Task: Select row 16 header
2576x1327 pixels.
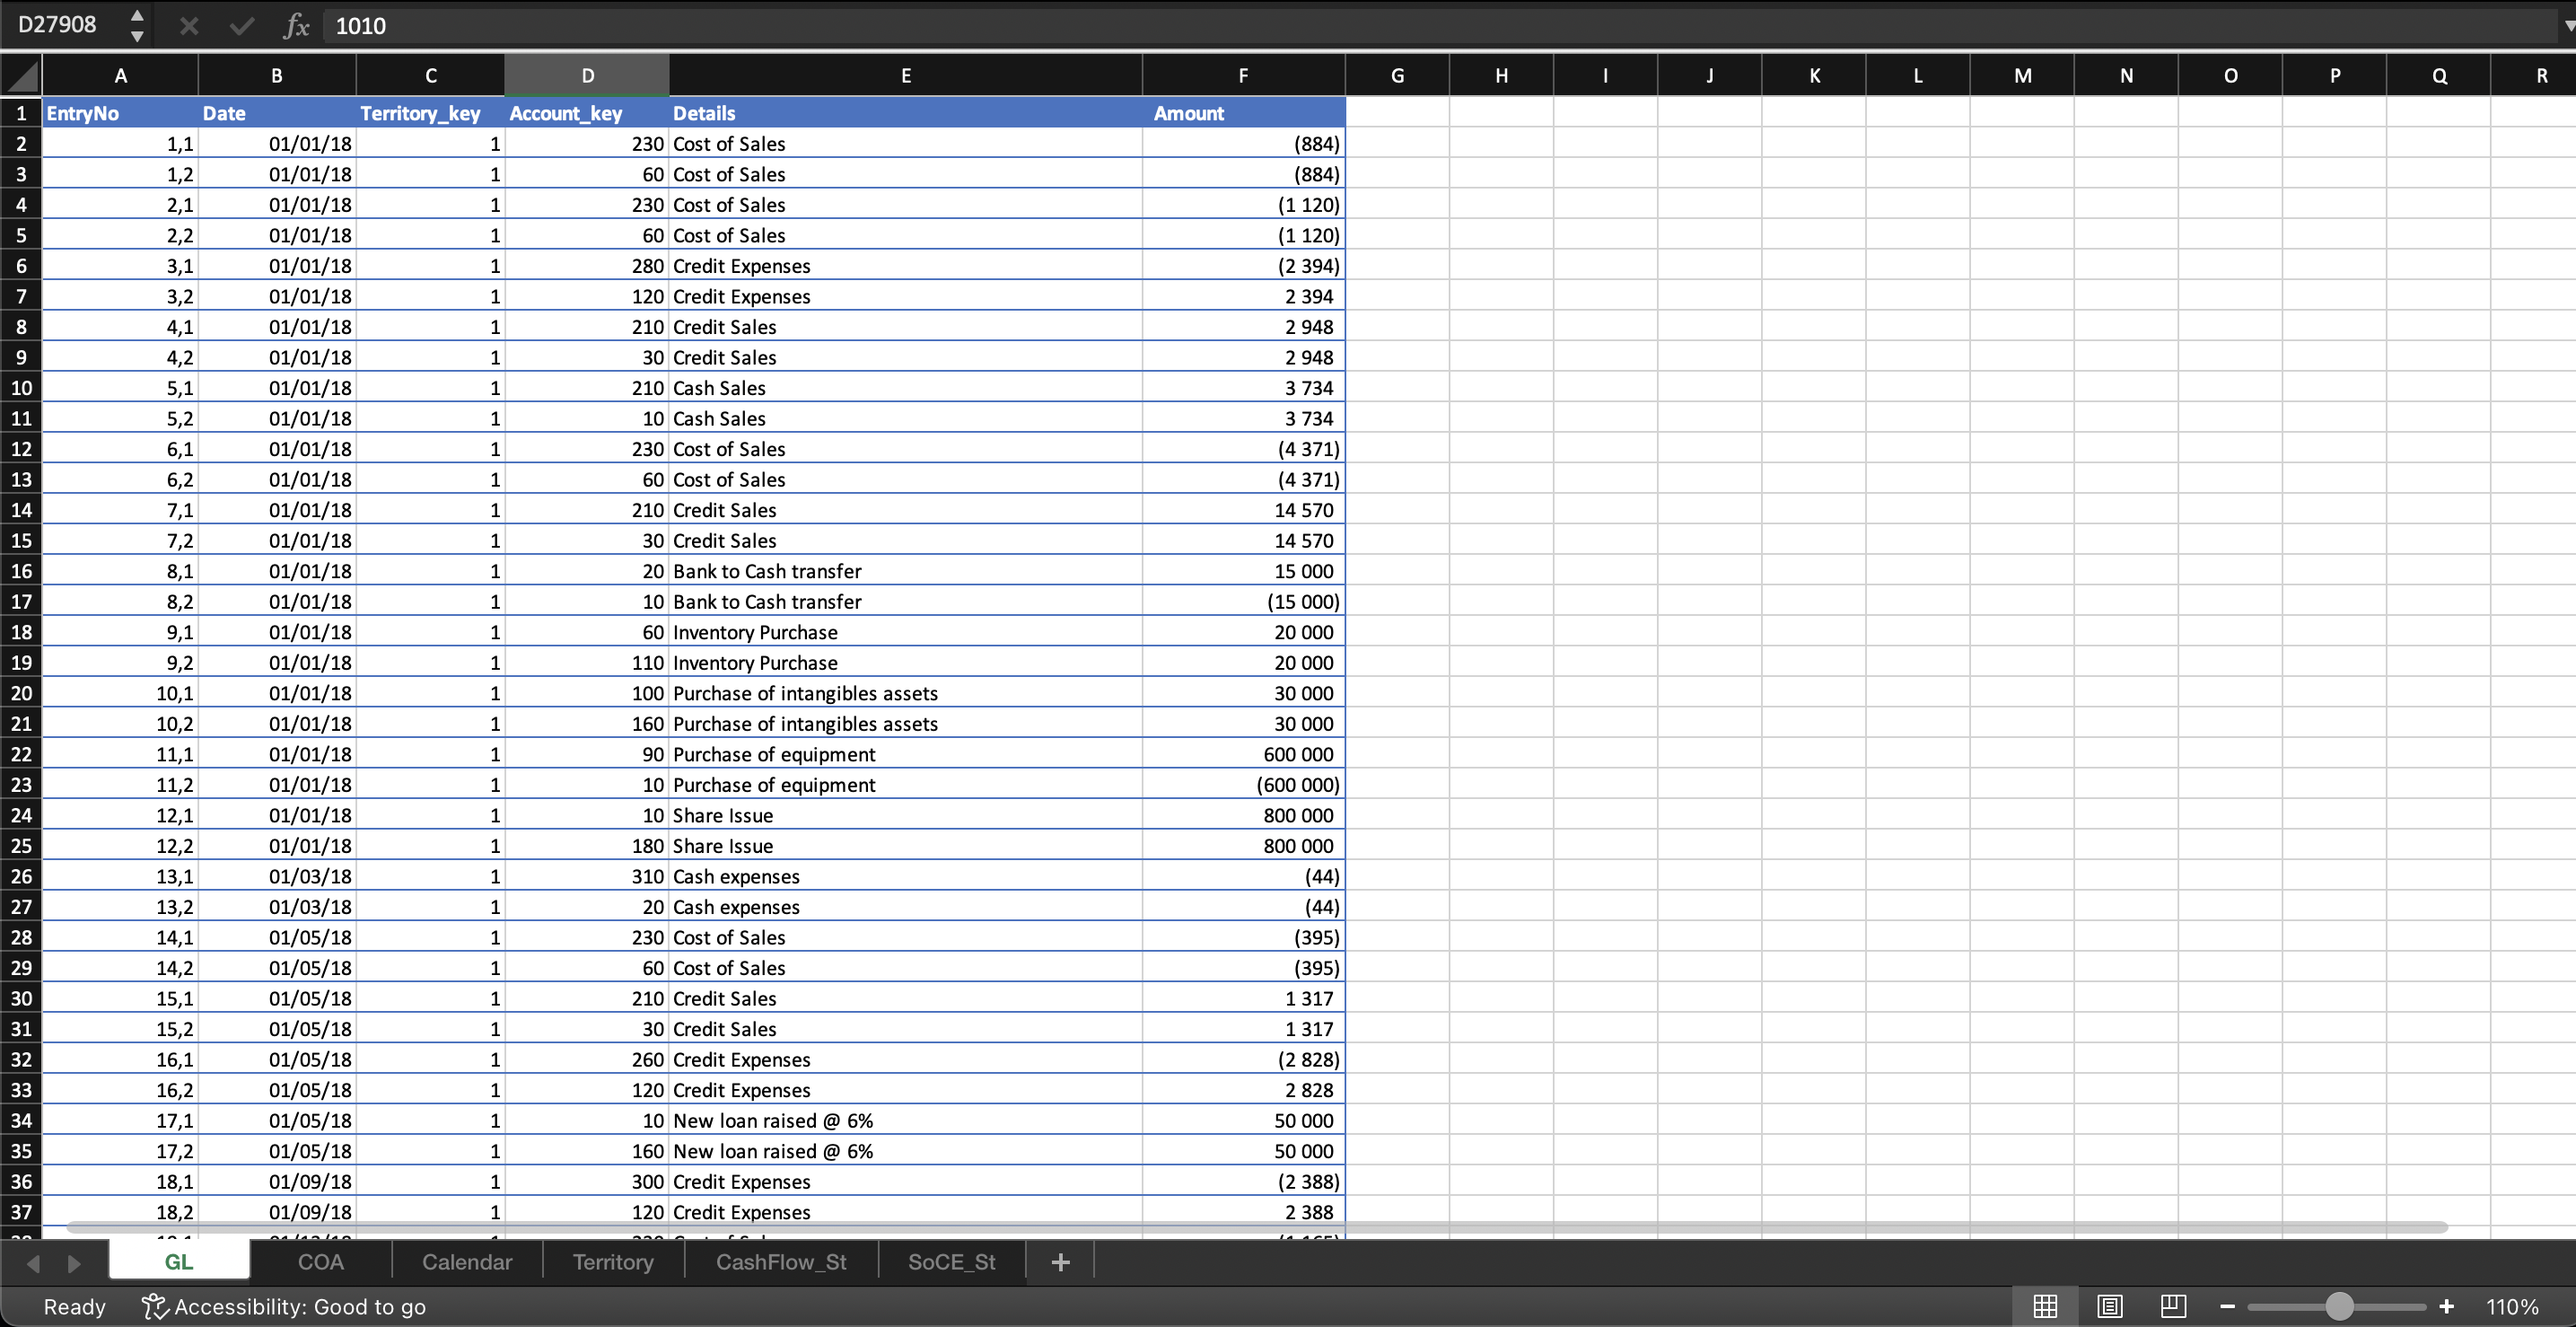Action: [21, 571]
